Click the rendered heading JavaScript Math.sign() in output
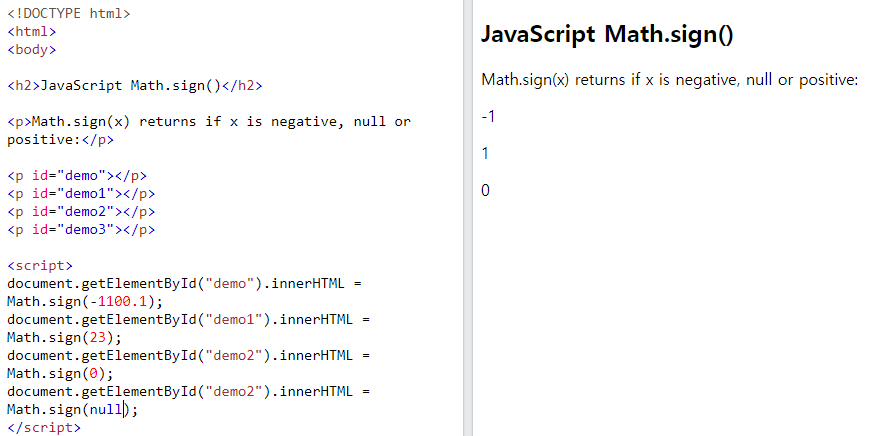The width and height of the screenshot is (872, 436). coord(607,36)
